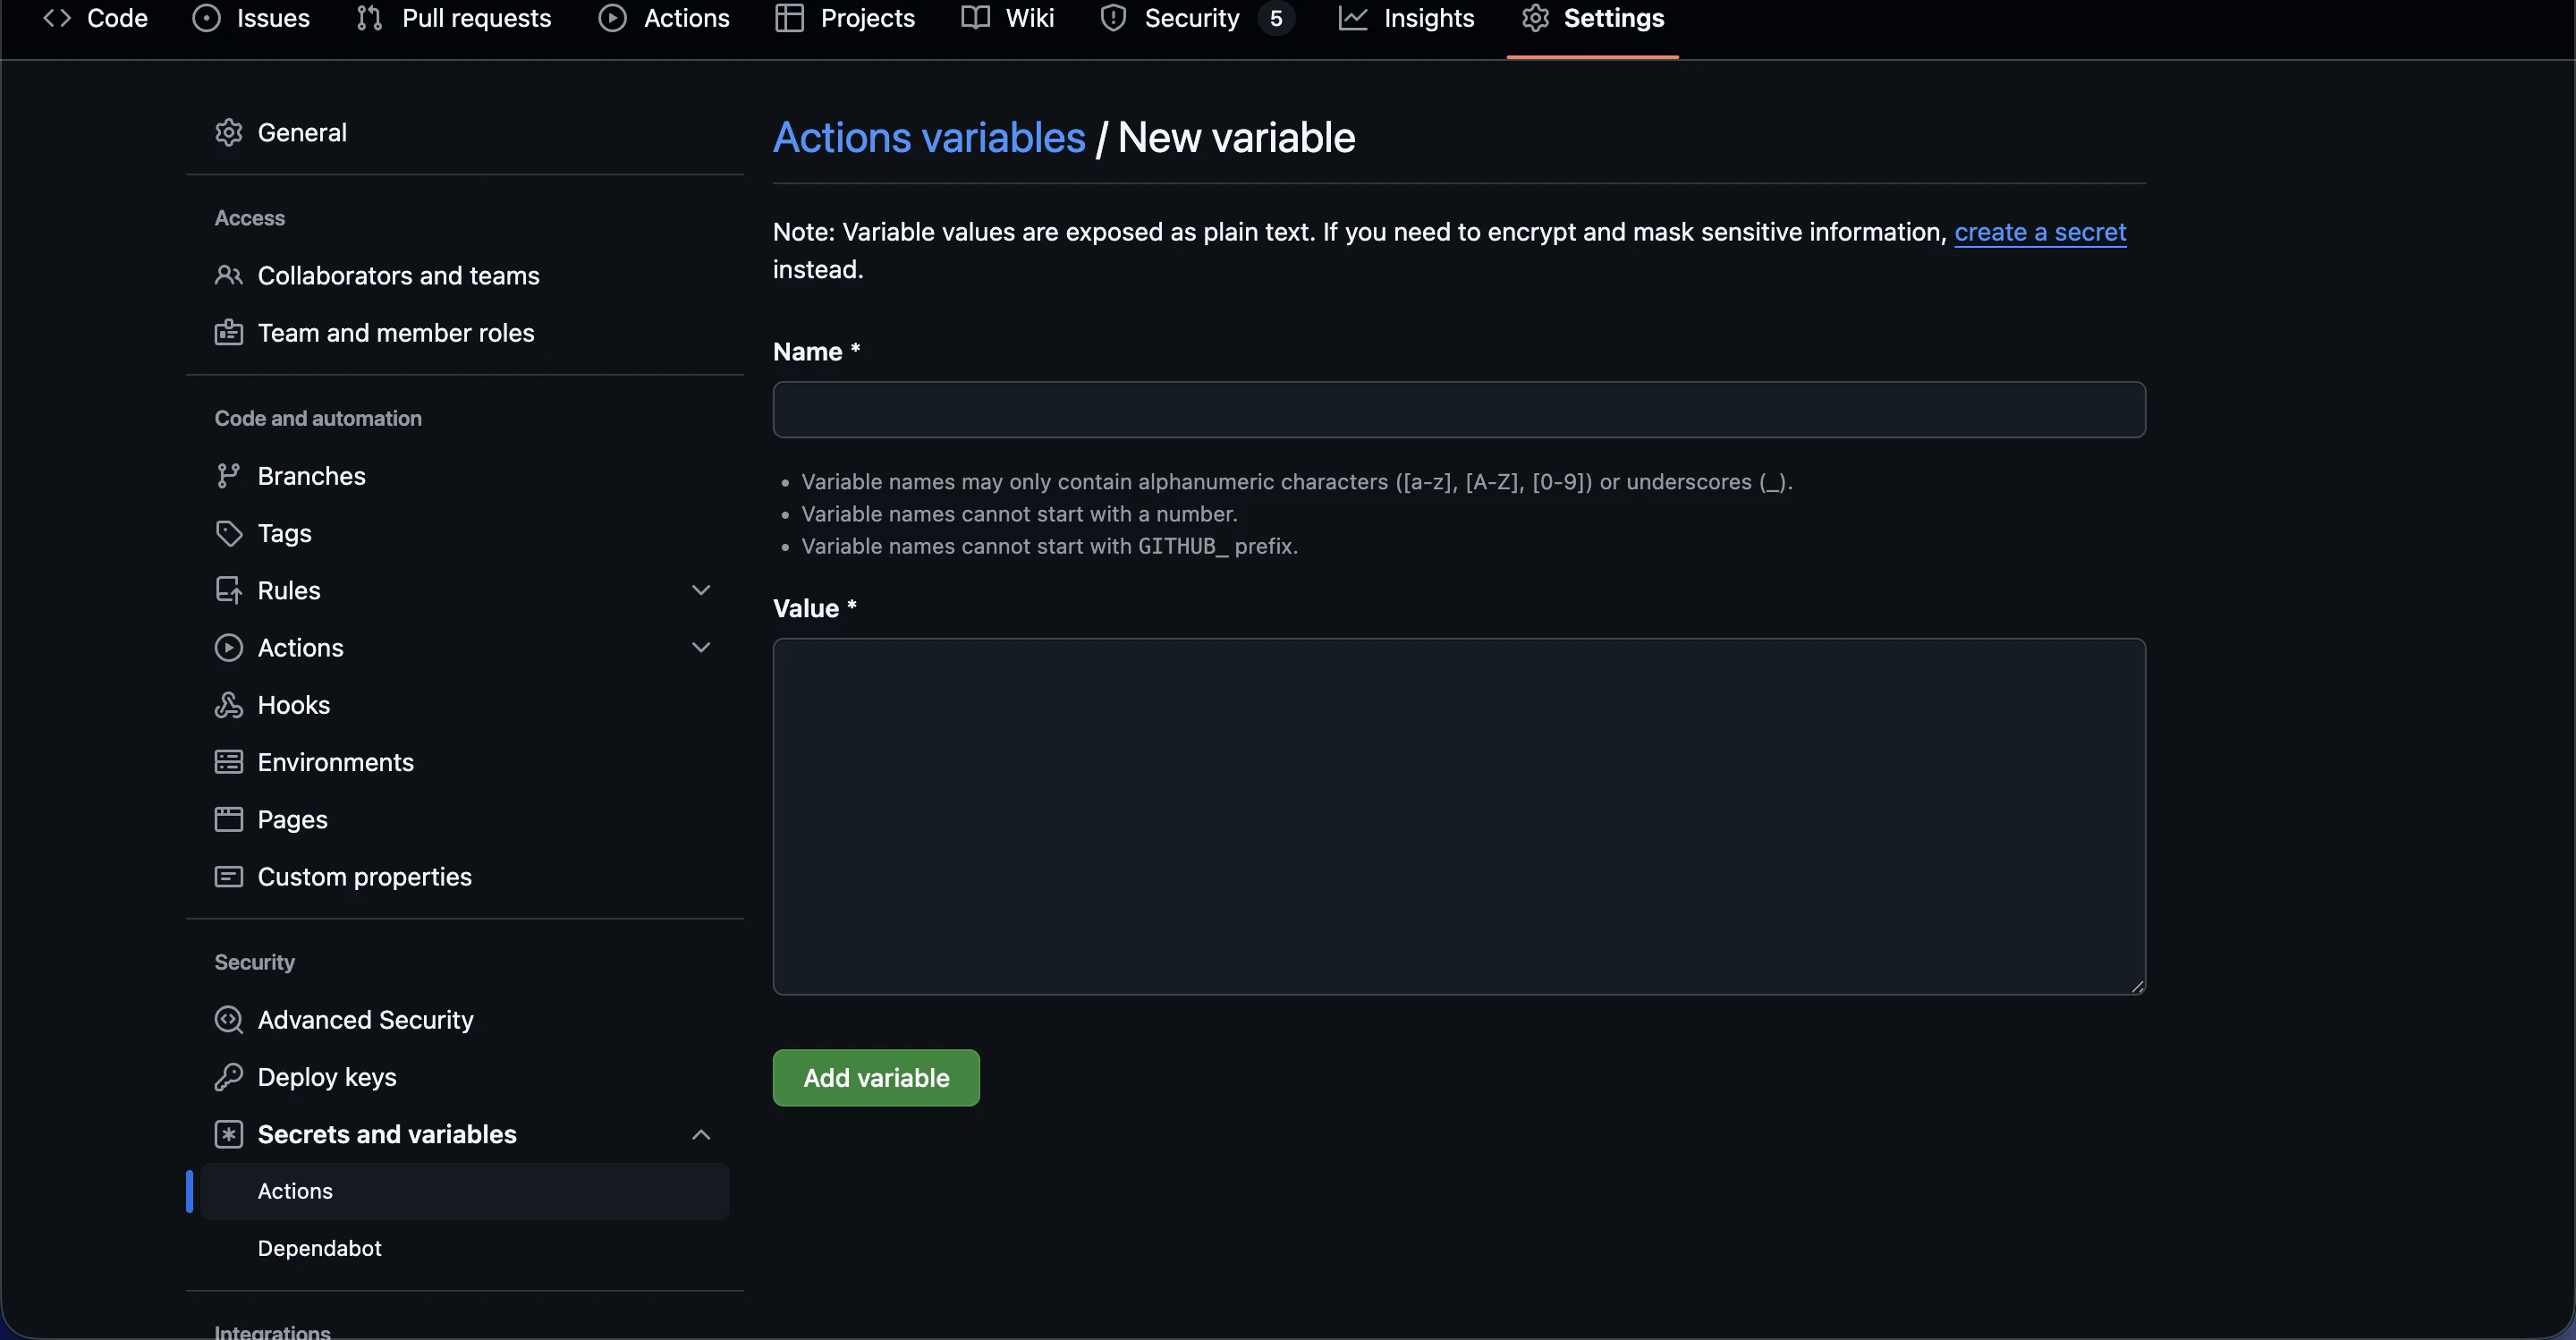Select the Settings tab

point(1593,18)
